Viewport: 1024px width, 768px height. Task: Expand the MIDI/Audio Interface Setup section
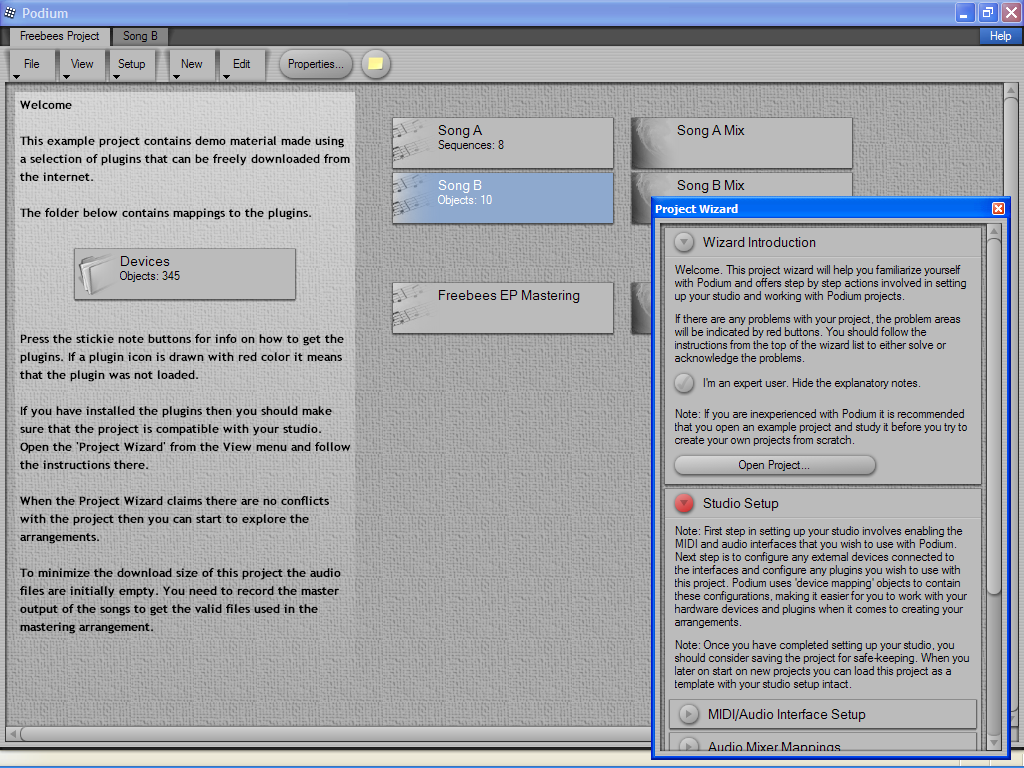coord(688,714)
